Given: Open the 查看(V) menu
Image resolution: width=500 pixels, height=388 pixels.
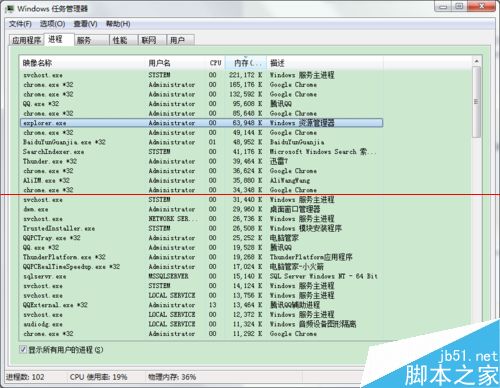Looking at the screenshot, I should (85, 24).
